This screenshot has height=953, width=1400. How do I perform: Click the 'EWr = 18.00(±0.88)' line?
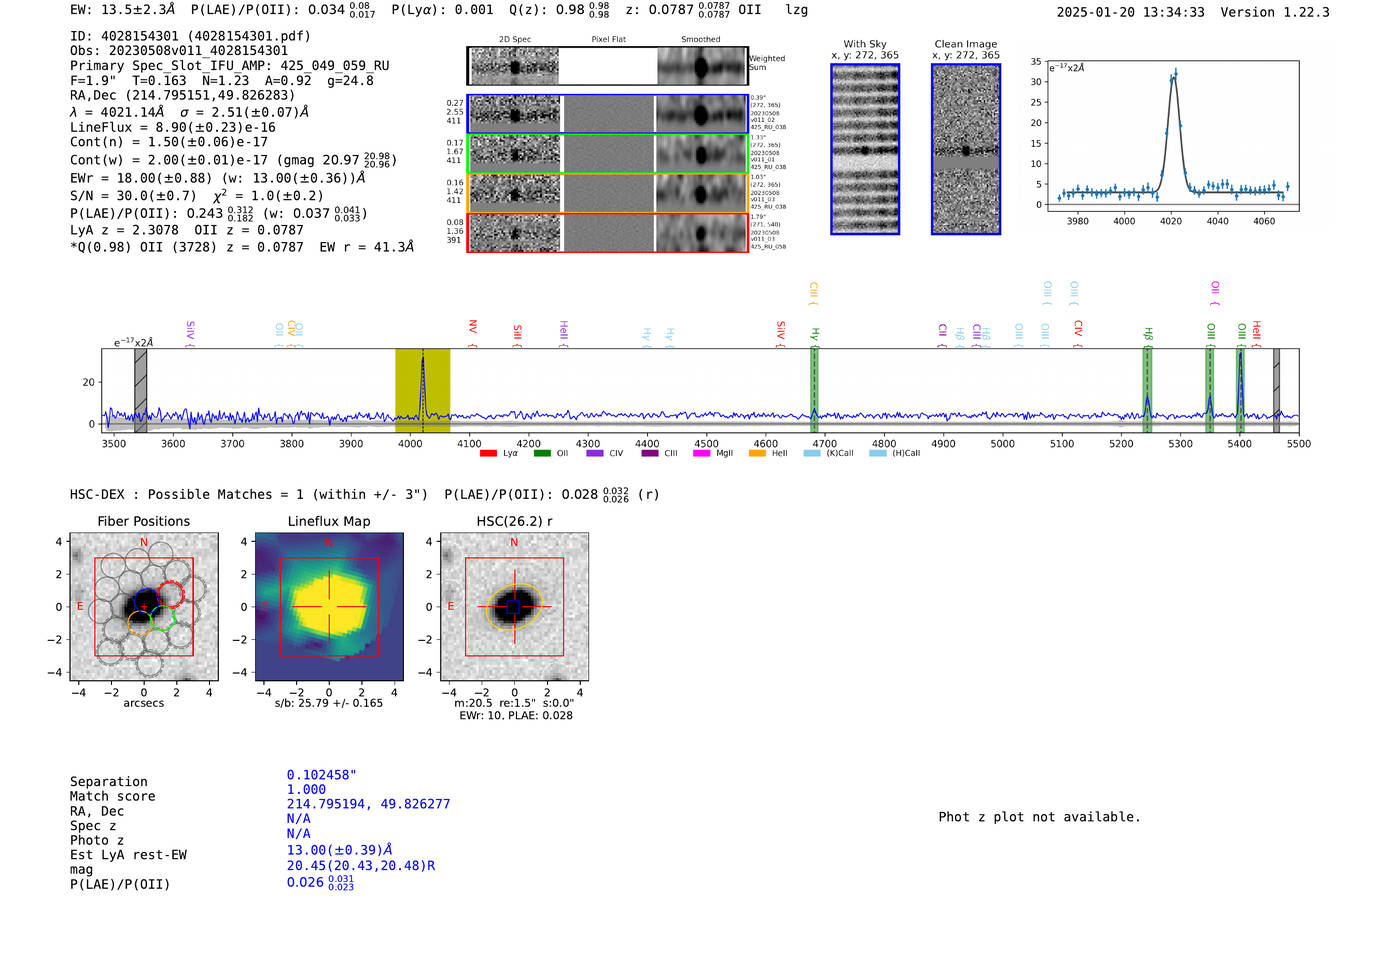[218, 178]
